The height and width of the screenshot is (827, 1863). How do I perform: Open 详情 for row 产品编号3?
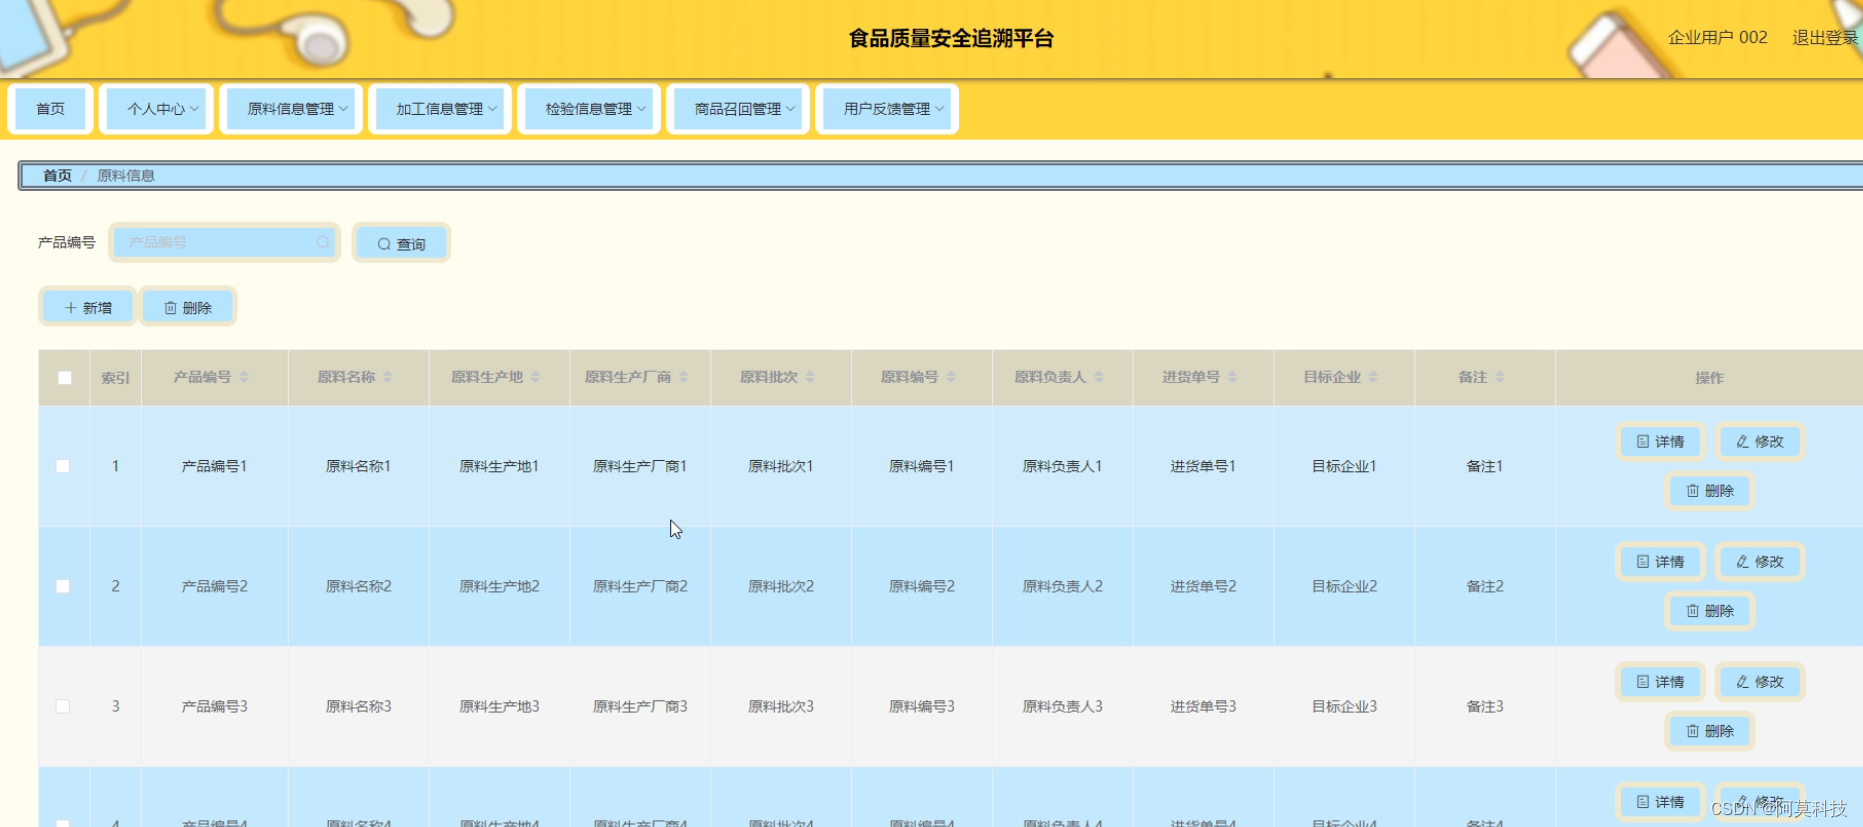click(x=1660, y=681)
